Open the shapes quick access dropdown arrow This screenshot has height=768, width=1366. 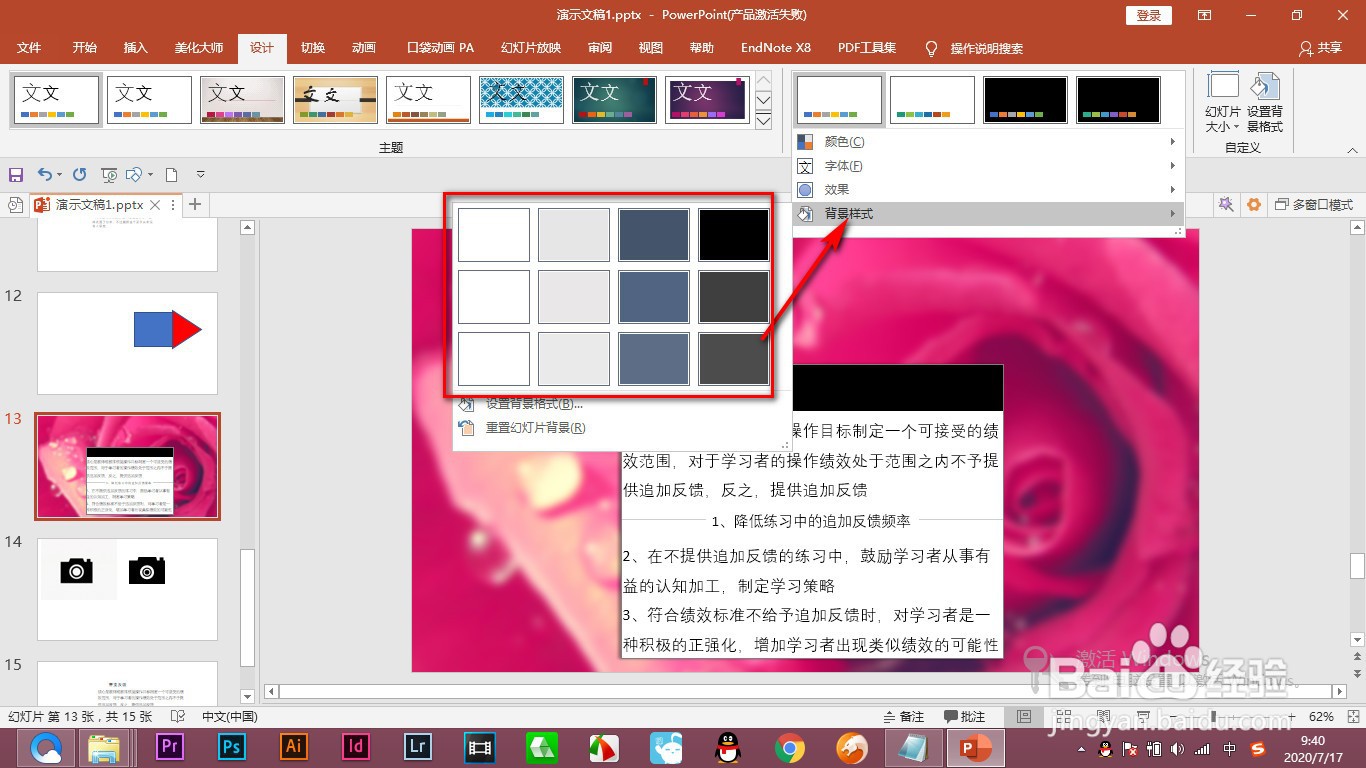pos(151,175)
